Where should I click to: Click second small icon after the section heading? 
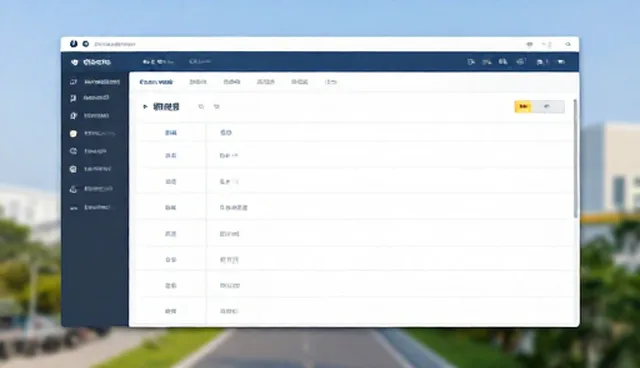[217, 106]
